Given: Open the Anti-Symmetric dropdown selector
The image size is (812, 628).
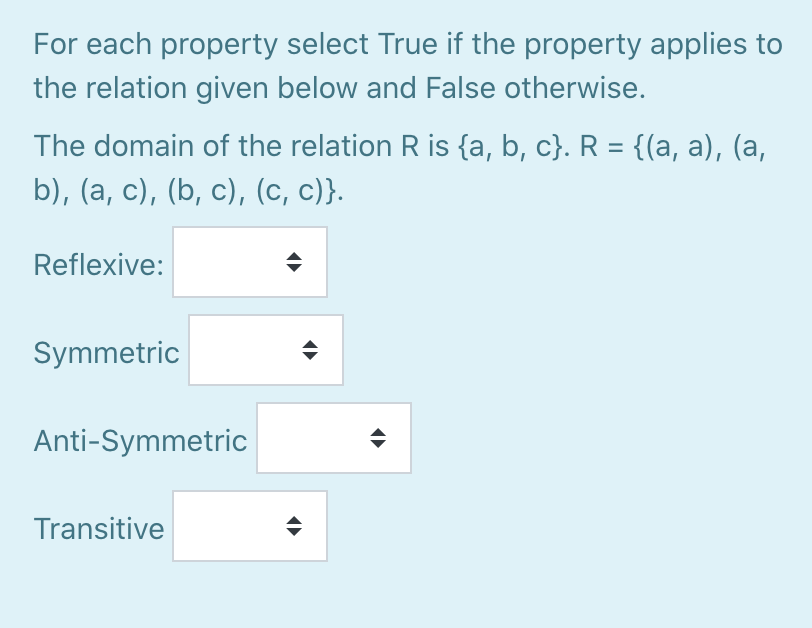Looking at the screenshot, I should (333, 438).
